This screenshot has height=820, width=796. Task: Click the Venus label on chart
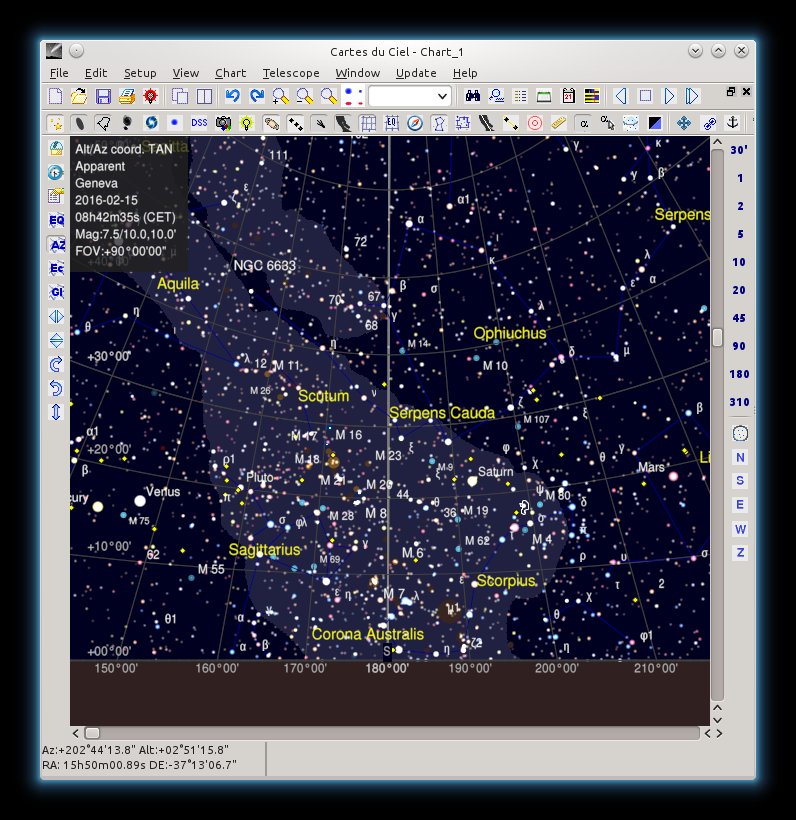pos(163,492)
